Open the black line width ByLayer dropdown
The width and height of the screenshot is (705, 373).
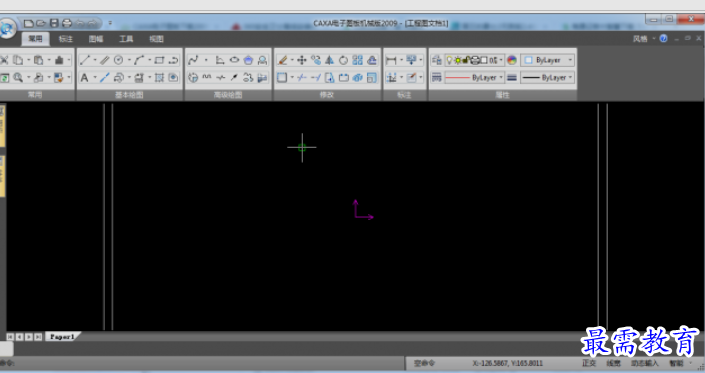548,77
